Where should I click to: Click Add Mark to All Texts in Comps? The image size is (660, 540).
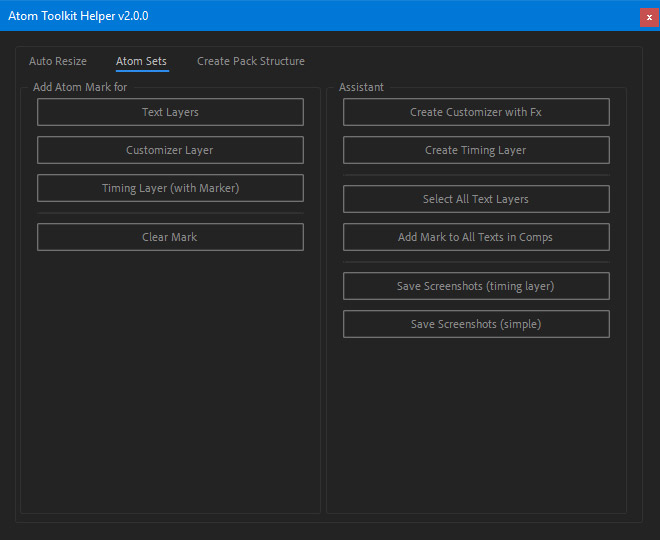(x=476, y=237)
